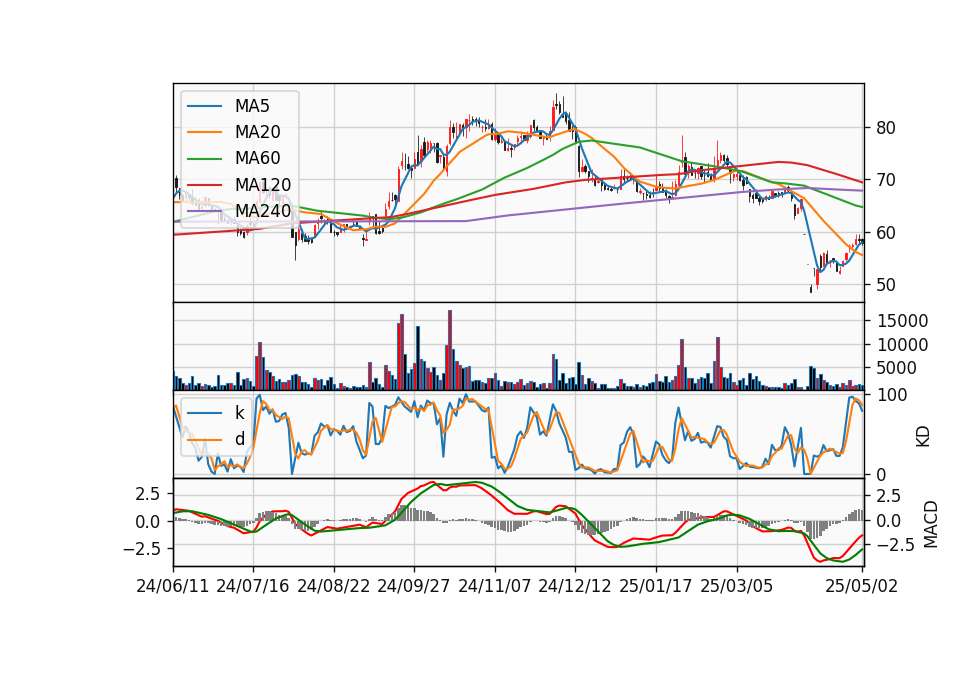Viewport: 960px width, 690px height.
Task: Click the k legend label in KD panel
Action: 239,412
